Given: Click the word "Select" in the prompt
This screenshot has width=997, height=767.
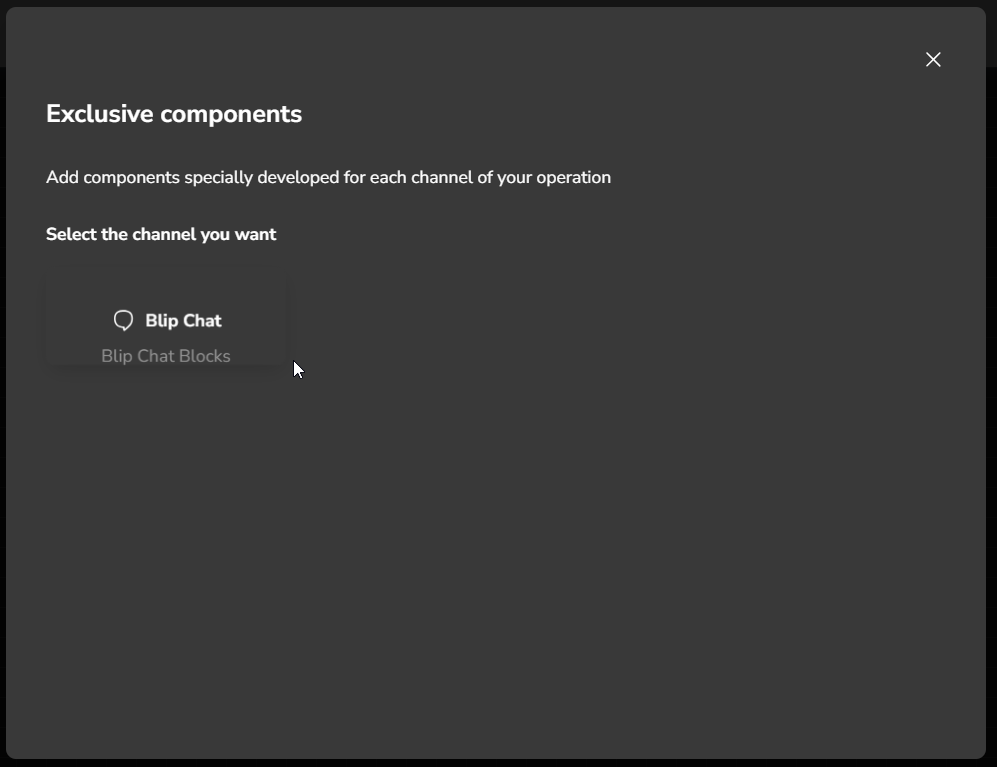Looking at the screenshot, I should click(x=71, y=234).
